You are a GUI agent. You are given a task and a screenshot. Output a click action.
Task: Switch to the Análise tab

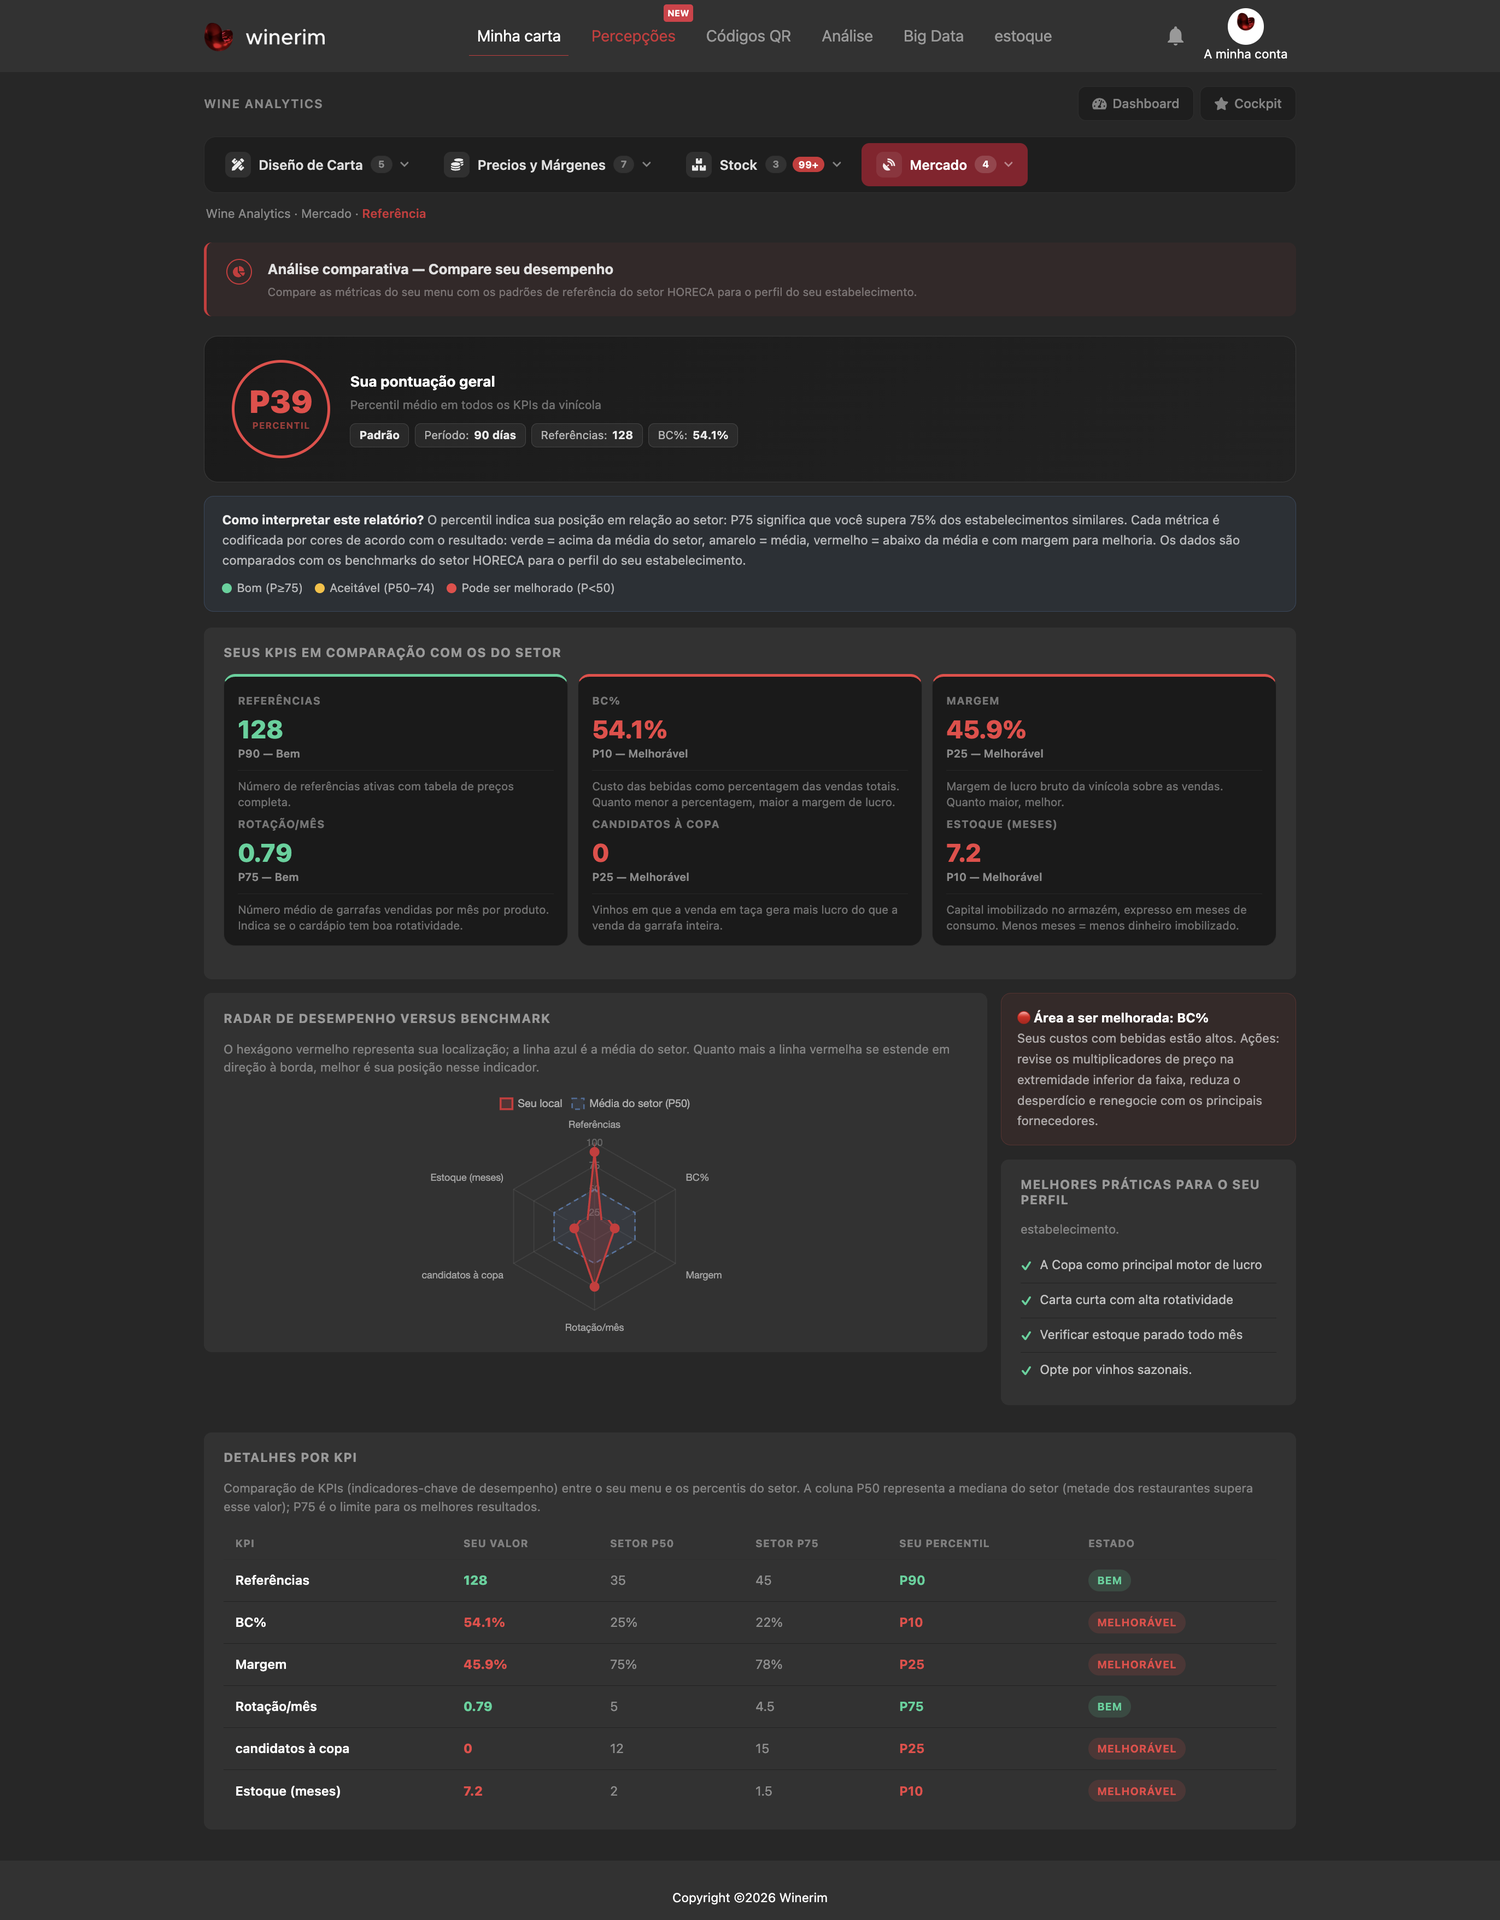click(x=847, y=36)
